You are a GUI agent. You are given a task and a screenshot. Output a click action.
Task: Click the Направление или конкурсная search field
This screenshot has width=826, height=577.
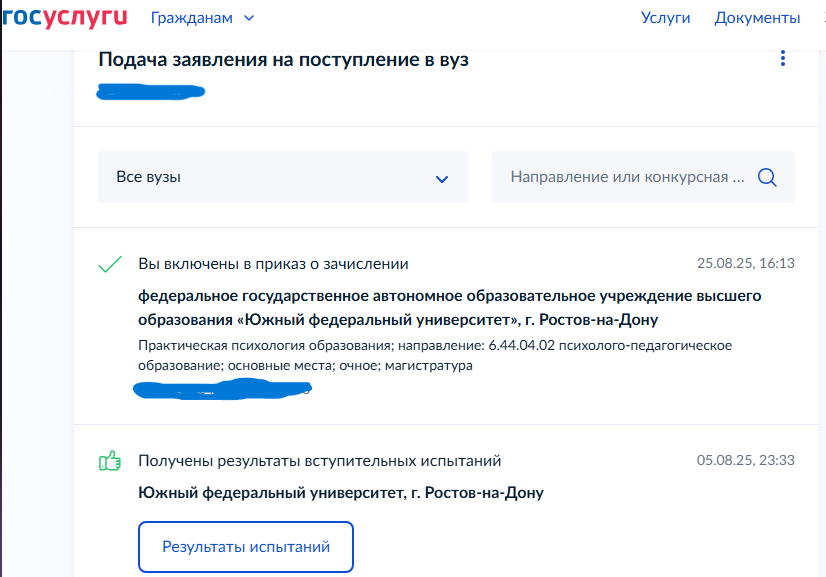pos(620,177)
